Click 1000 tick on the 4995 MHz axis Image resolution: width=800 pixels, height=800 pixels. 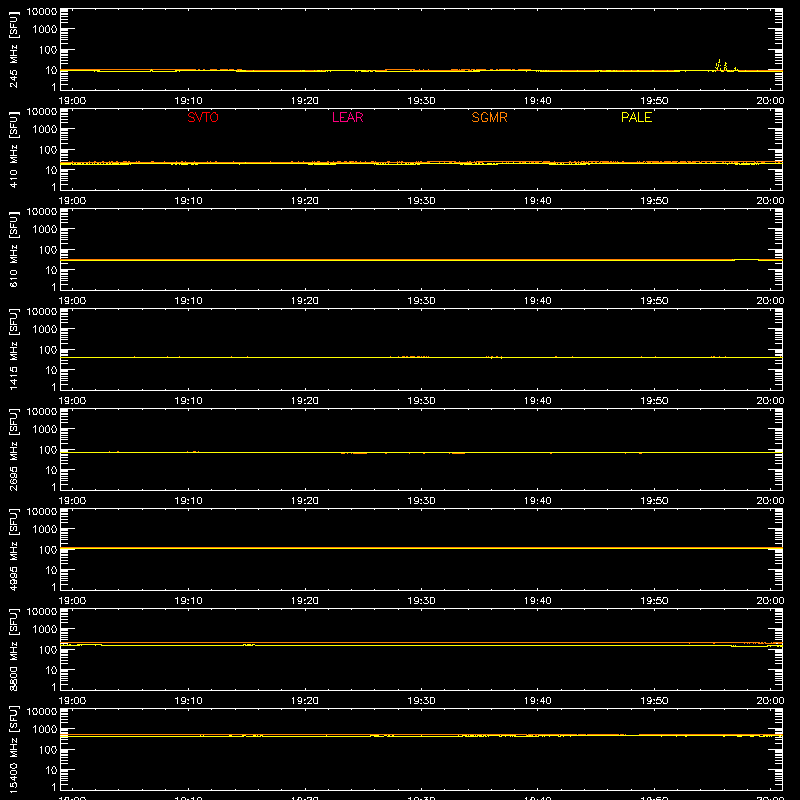pos(45,529)
